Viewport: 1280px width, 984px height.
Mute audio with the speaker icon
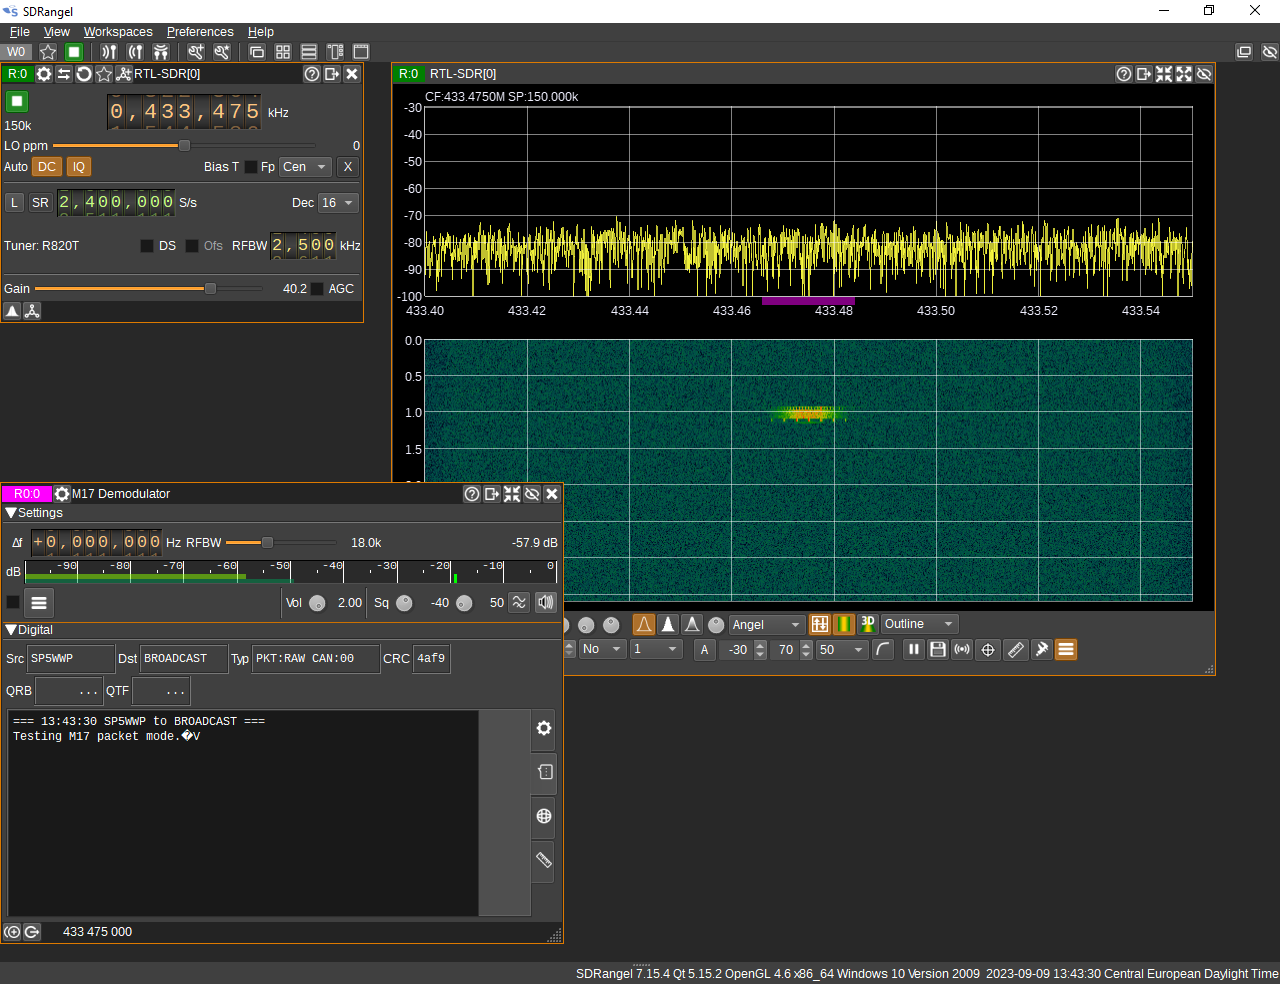coord(545,602)
